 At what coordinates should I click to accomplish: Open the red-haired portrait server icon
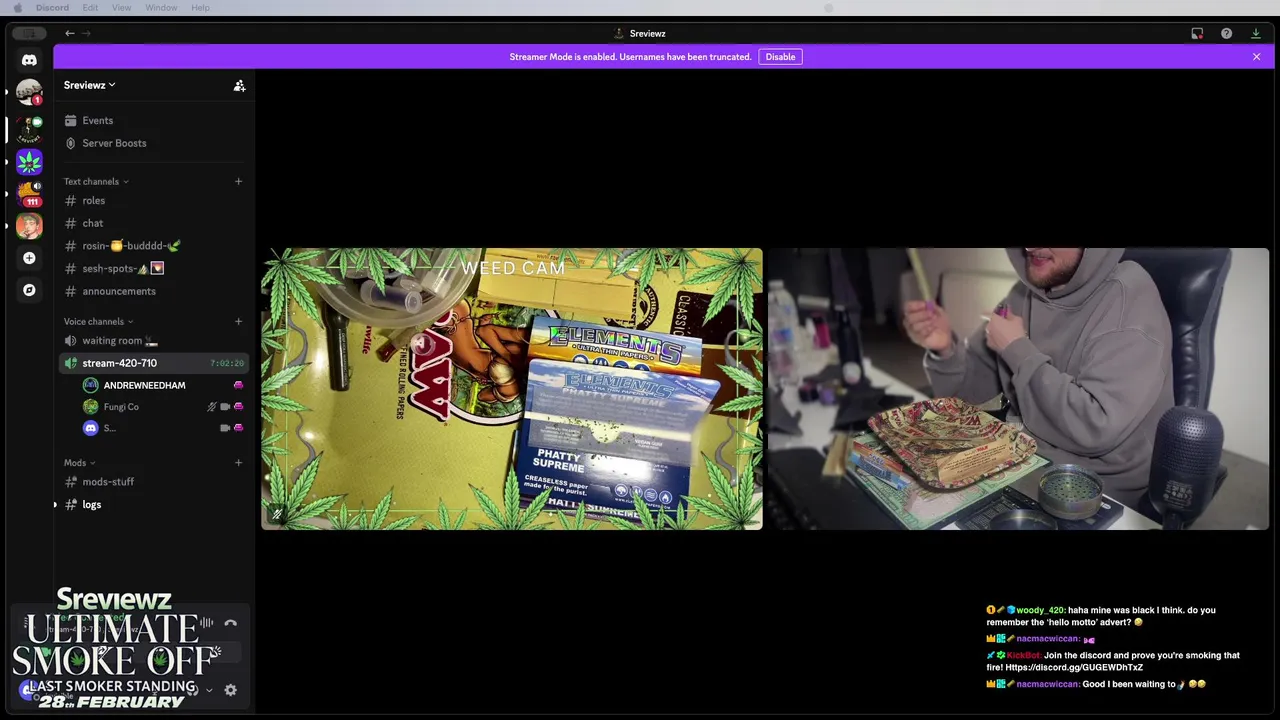pos(29,226)
